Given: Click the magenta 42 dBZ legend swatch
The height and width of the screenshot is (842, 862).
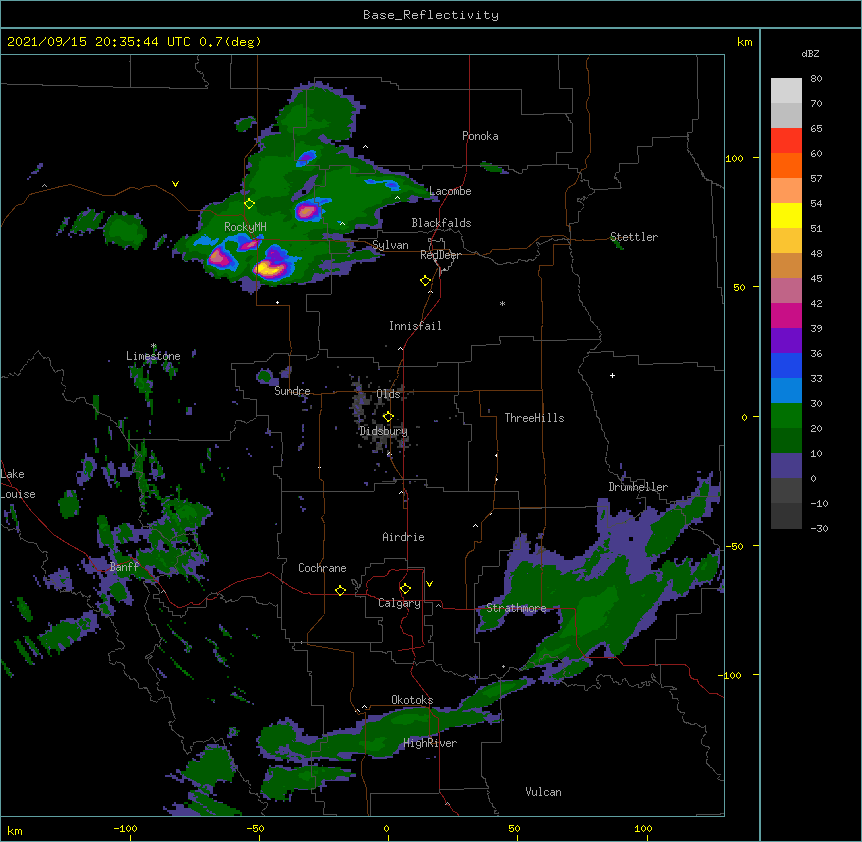Looking at the screenshot, I should [786, 315].
